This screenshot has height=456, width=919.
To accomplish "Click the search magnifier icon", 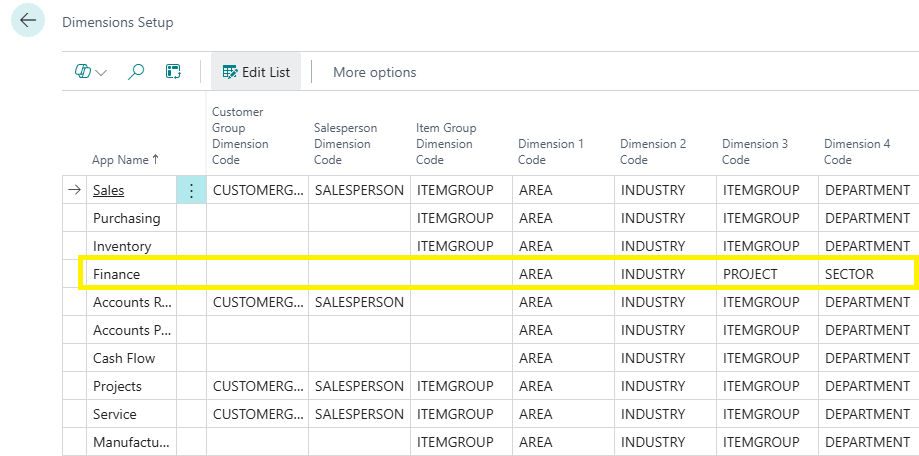I will pos(136,72).
